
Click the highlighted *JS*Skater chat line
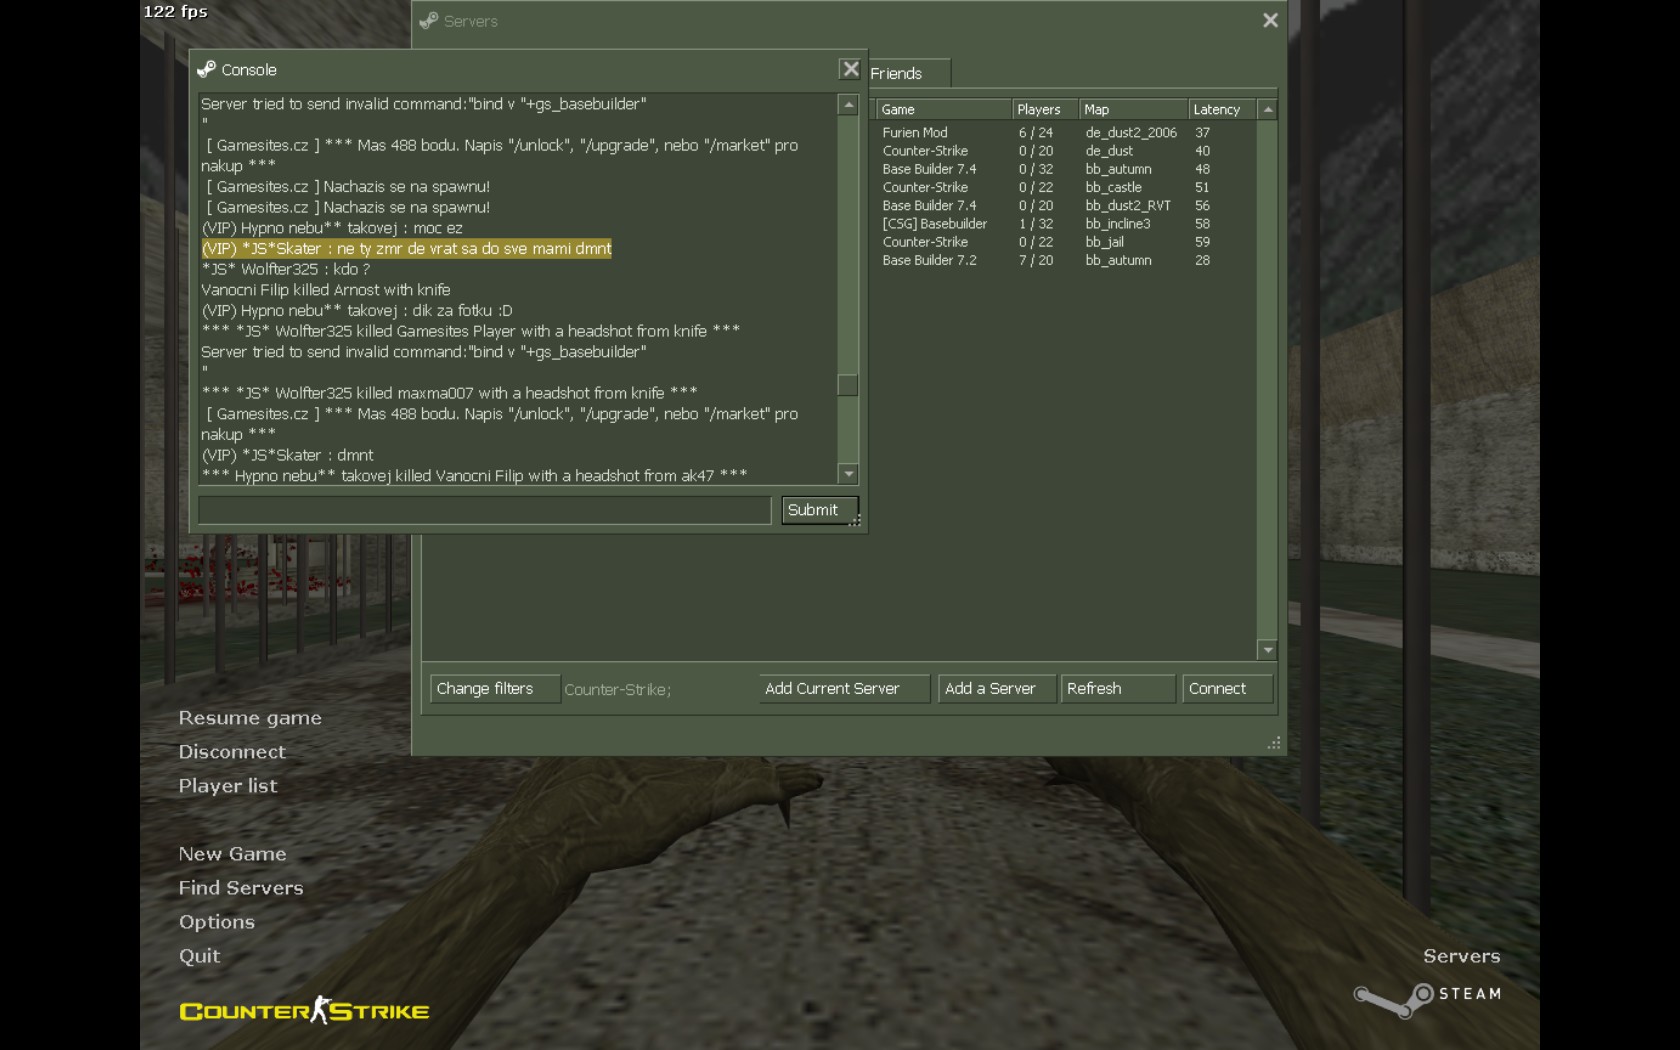(406, 249)
